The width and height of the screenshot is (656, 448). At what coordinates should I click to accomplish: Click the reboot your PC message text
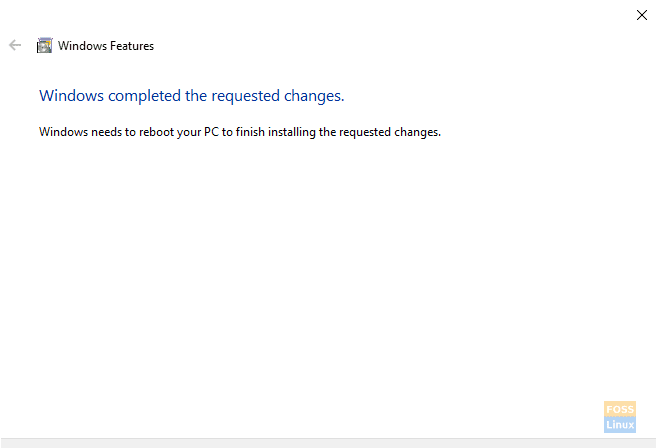[240, 132]
